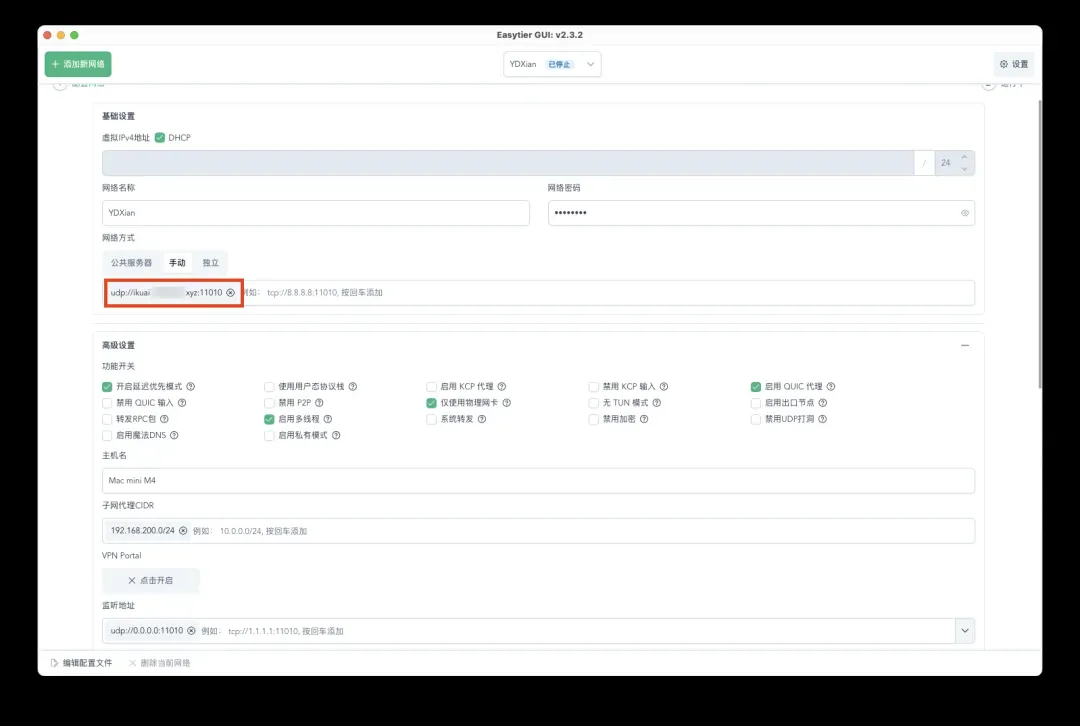
Task: Click help icon next to 开启延迟优先模式
Action: (x=190, y=387)
